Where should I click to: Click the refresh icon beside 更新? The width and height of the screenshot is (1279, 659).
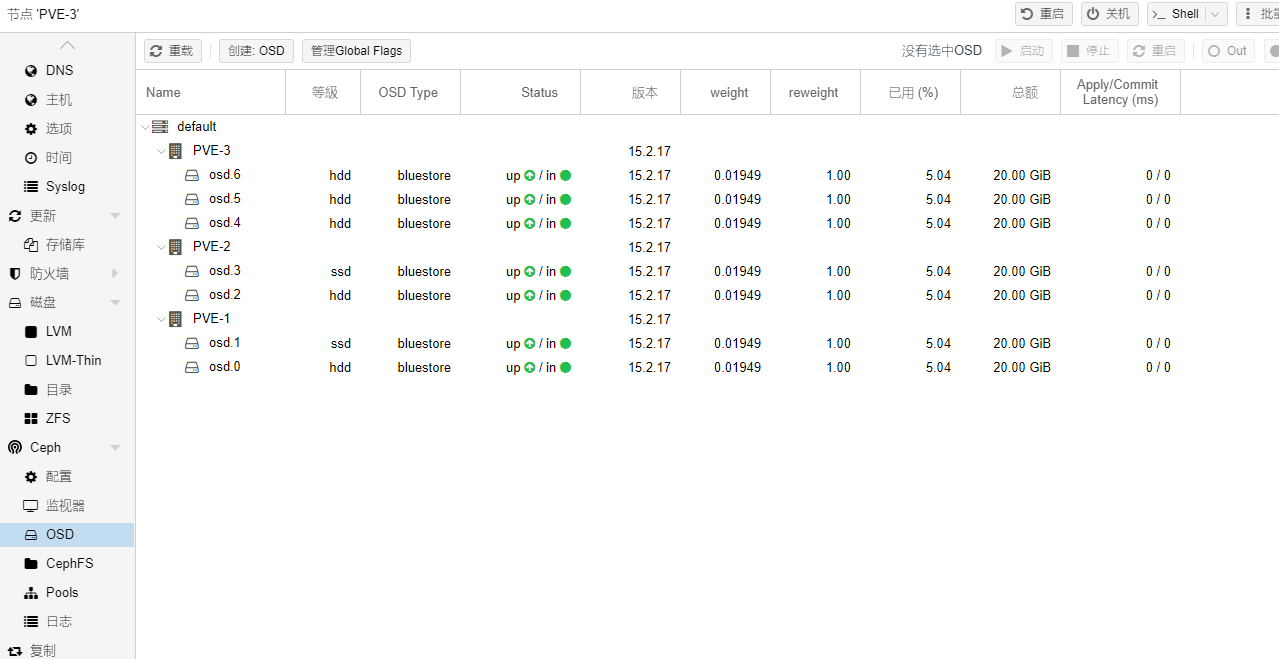click(x=15, y=216)
